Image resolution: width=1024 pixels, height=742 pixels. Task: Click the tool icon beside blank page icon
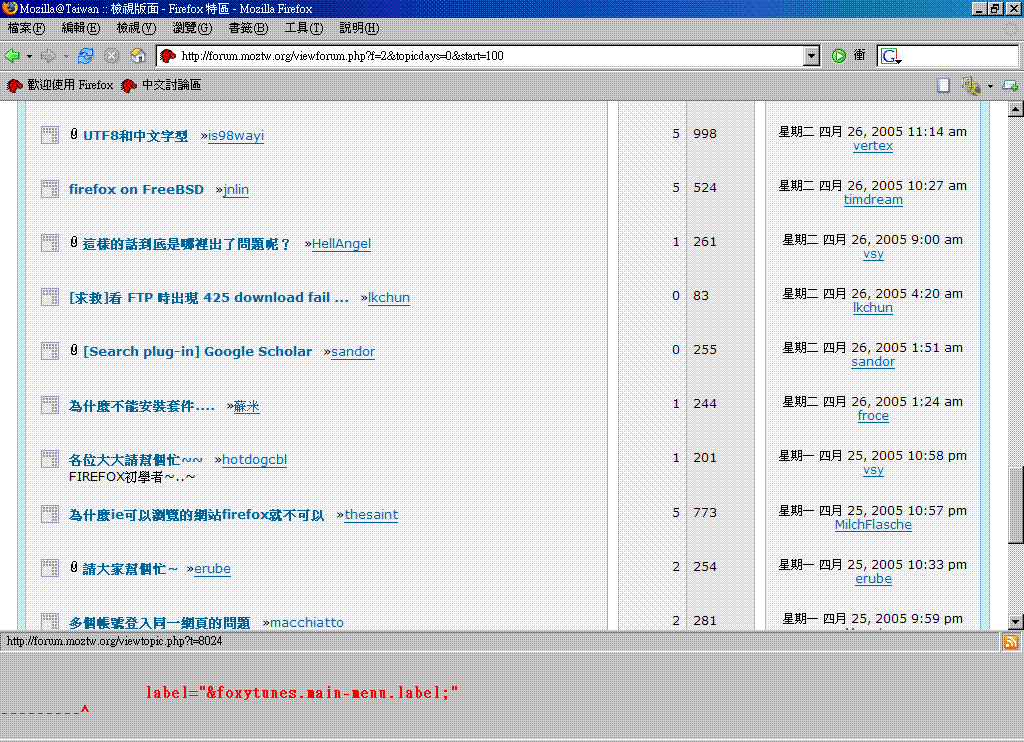(970, 86)
